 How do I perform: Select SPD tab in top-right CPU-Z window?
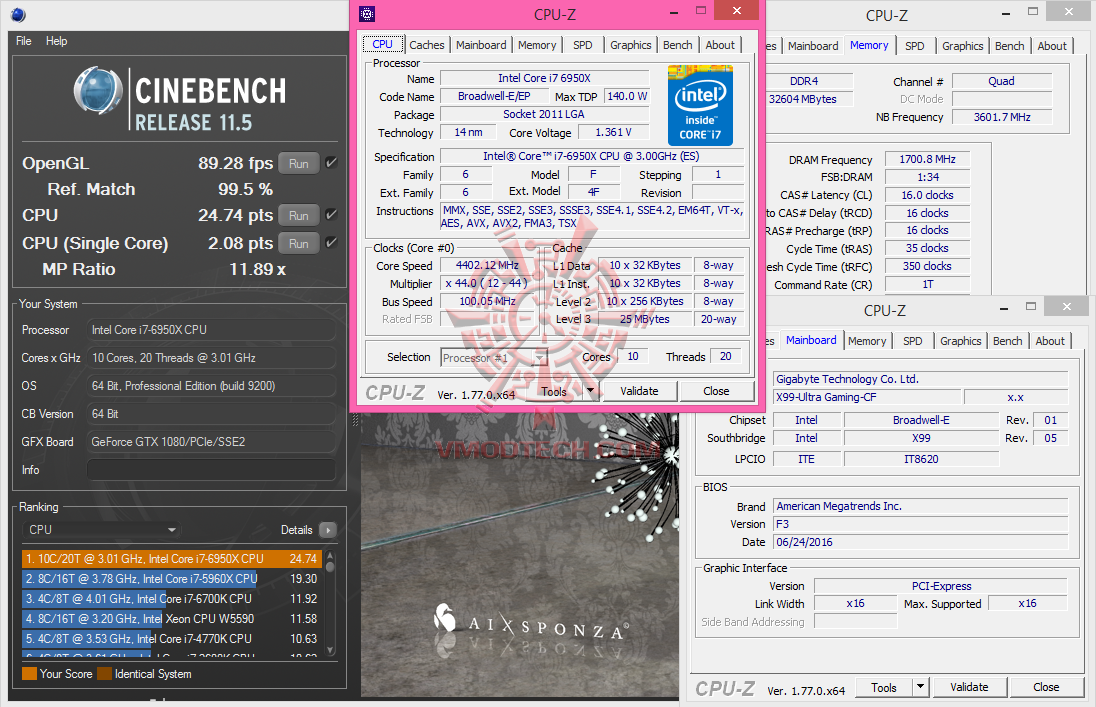pyautogui.click(x=914, y=45)
